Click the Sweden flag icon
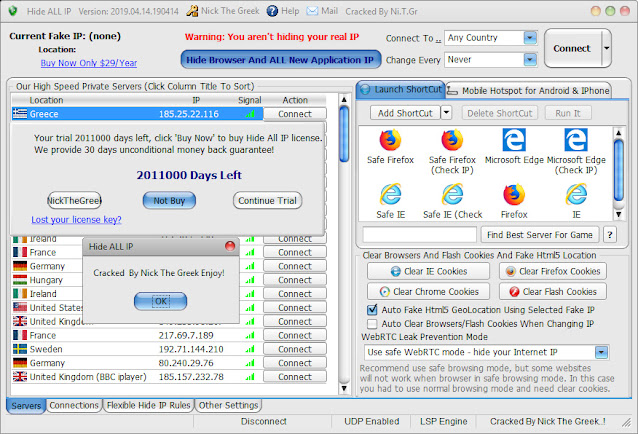Screen dimensions: 638x434 click(20, 349)
